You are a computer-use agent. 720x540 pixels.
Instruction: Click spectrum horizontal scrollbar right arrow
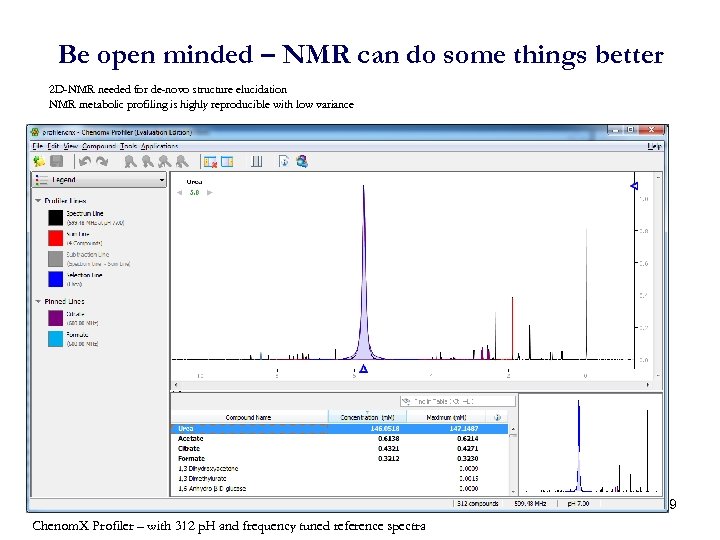[x=647, y=385]
